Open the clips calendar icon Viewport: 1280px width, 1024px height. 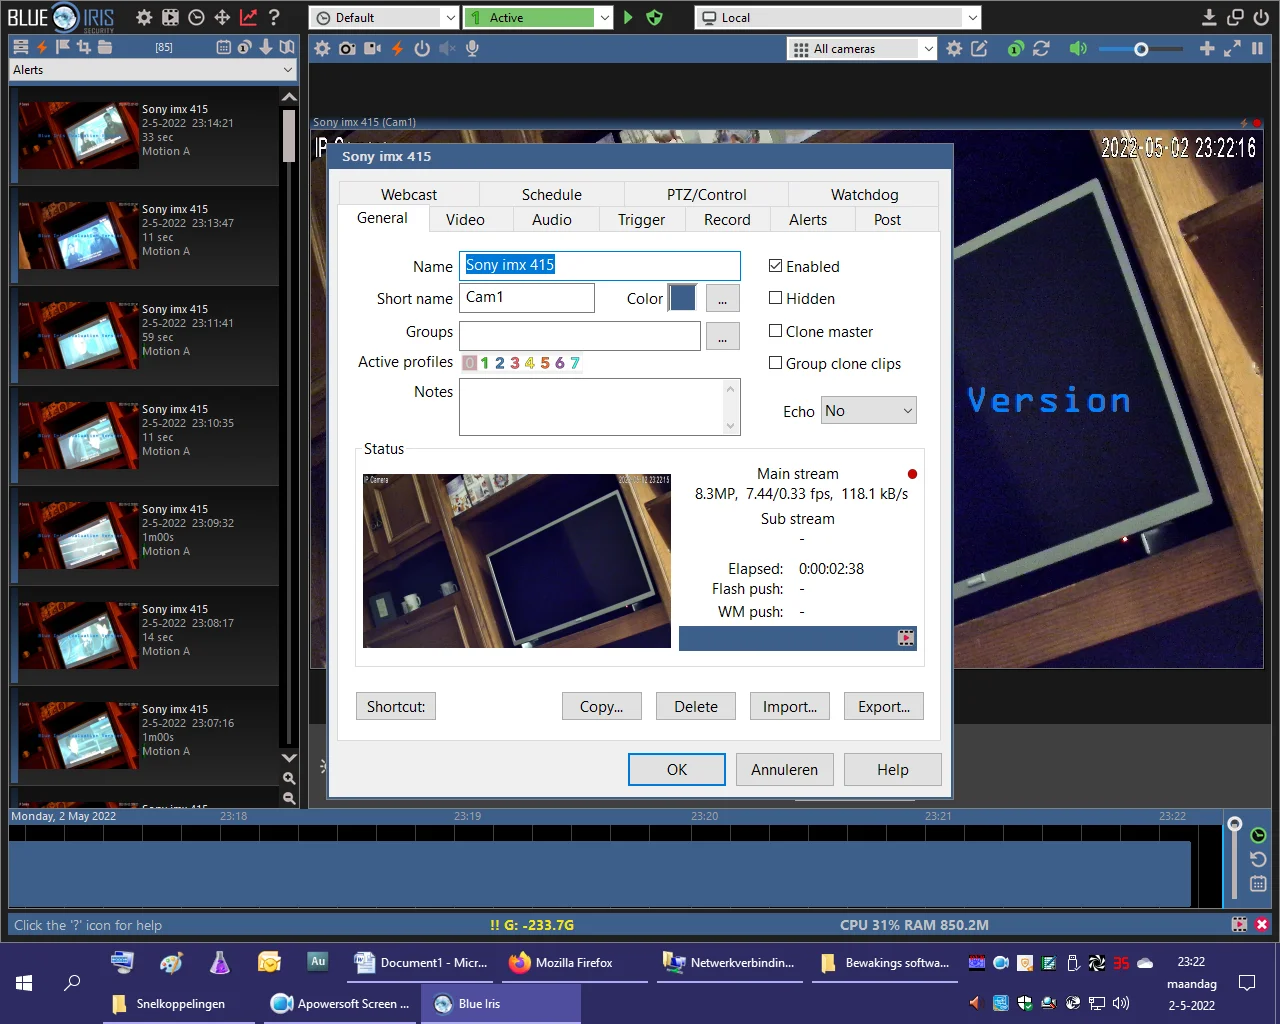point(223,47)
